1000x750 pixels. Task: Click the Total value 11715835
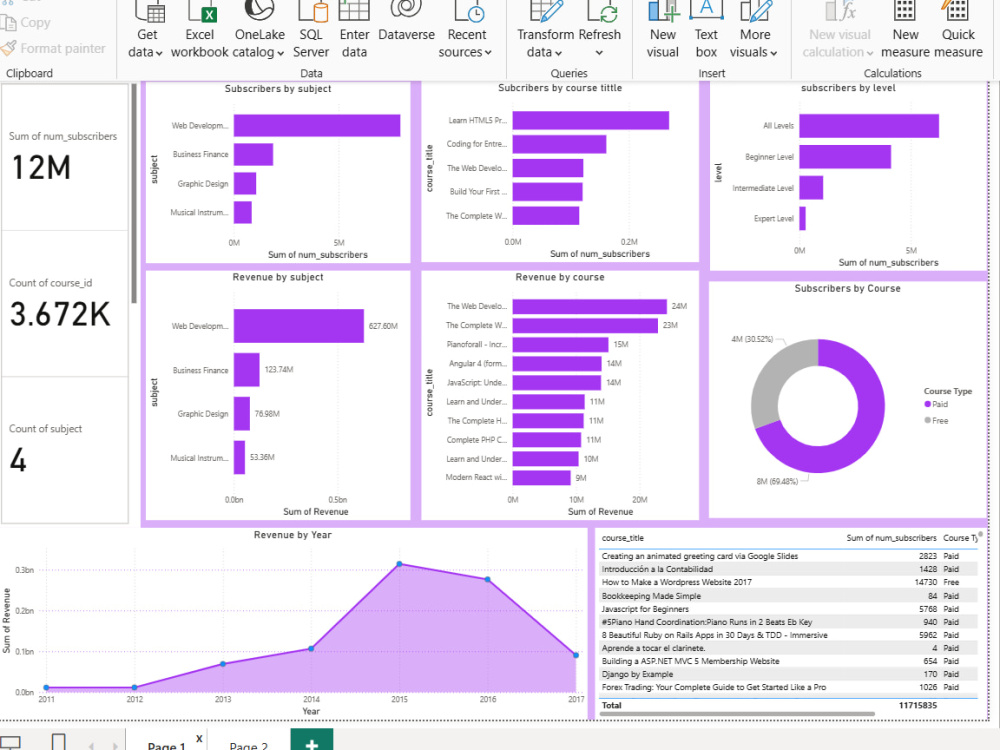tap(918, 705)
